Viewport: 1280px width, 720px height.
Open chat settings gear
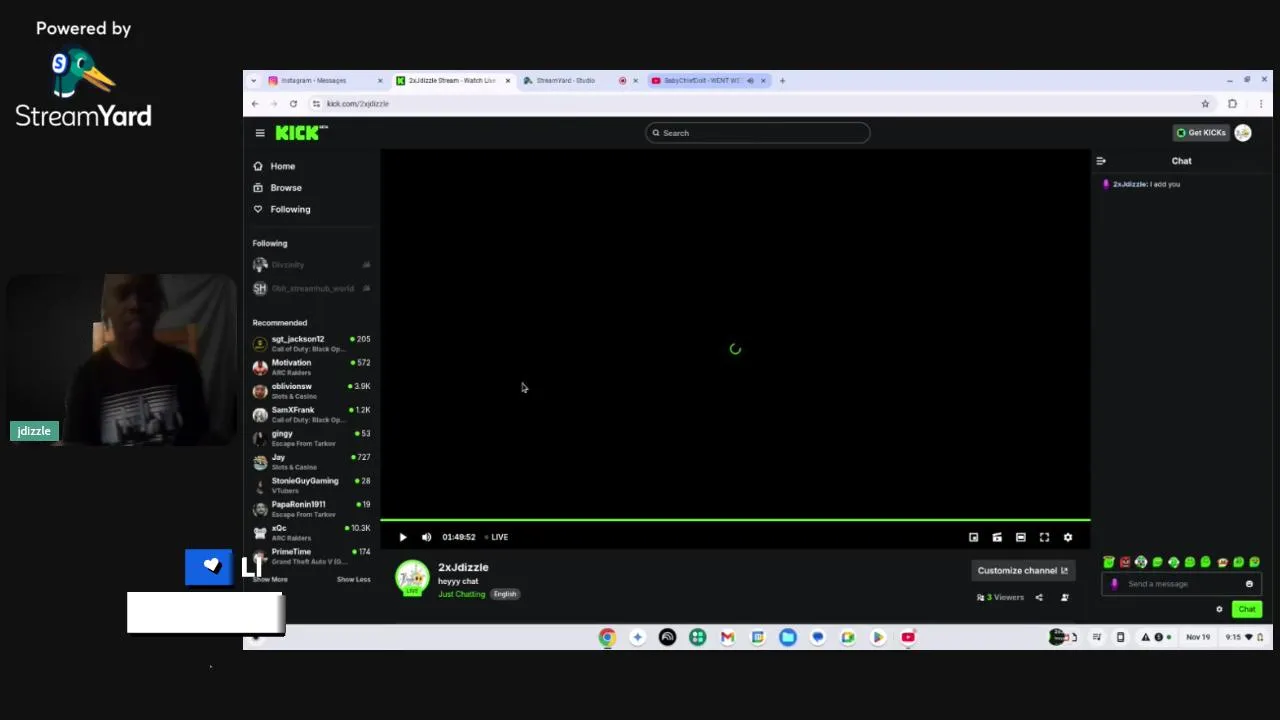click(1219, 609)
